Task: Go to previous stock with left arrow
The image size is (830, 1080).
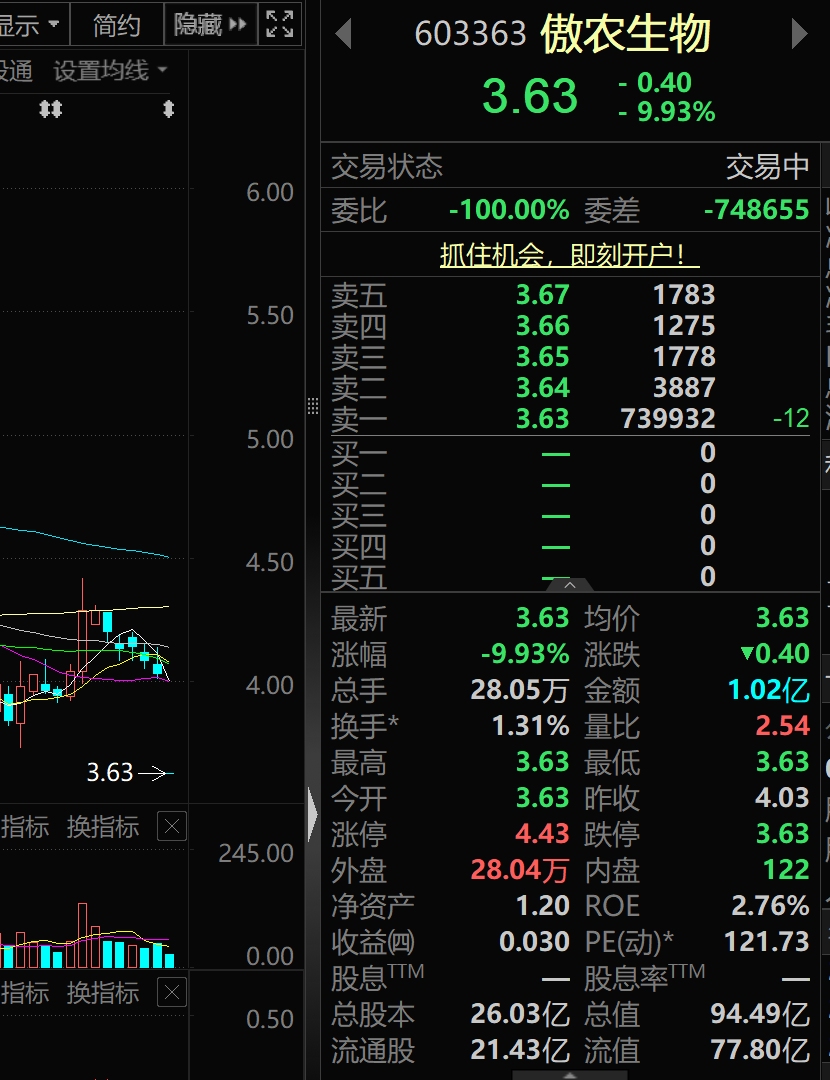Action: coord(343,33)
